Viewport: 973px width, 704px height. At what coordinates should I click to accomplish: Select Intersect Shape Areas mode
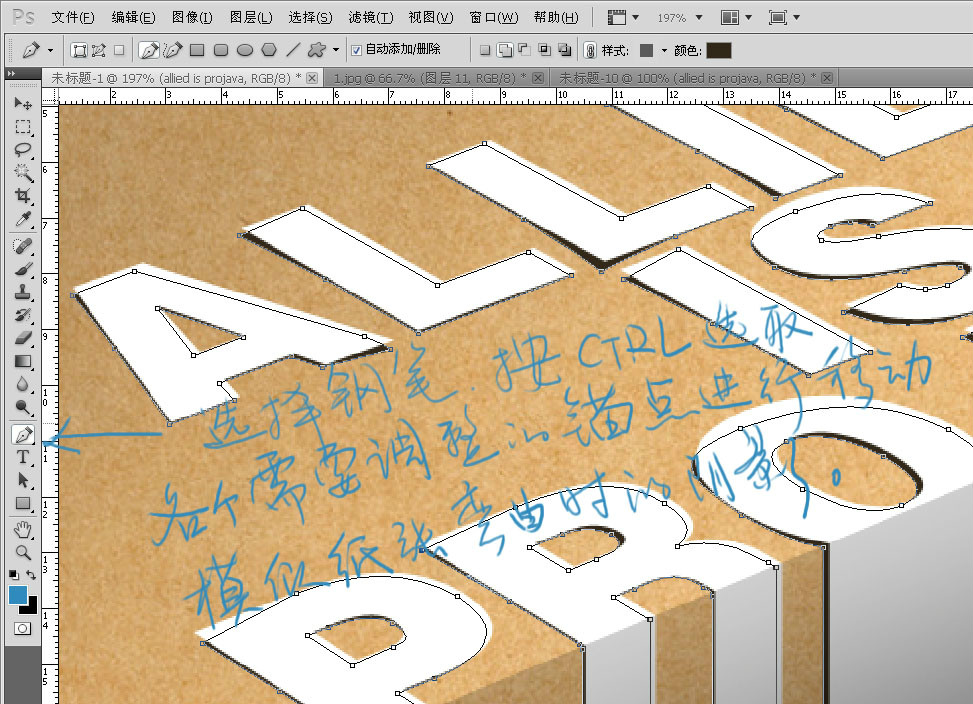click(544, 50)
